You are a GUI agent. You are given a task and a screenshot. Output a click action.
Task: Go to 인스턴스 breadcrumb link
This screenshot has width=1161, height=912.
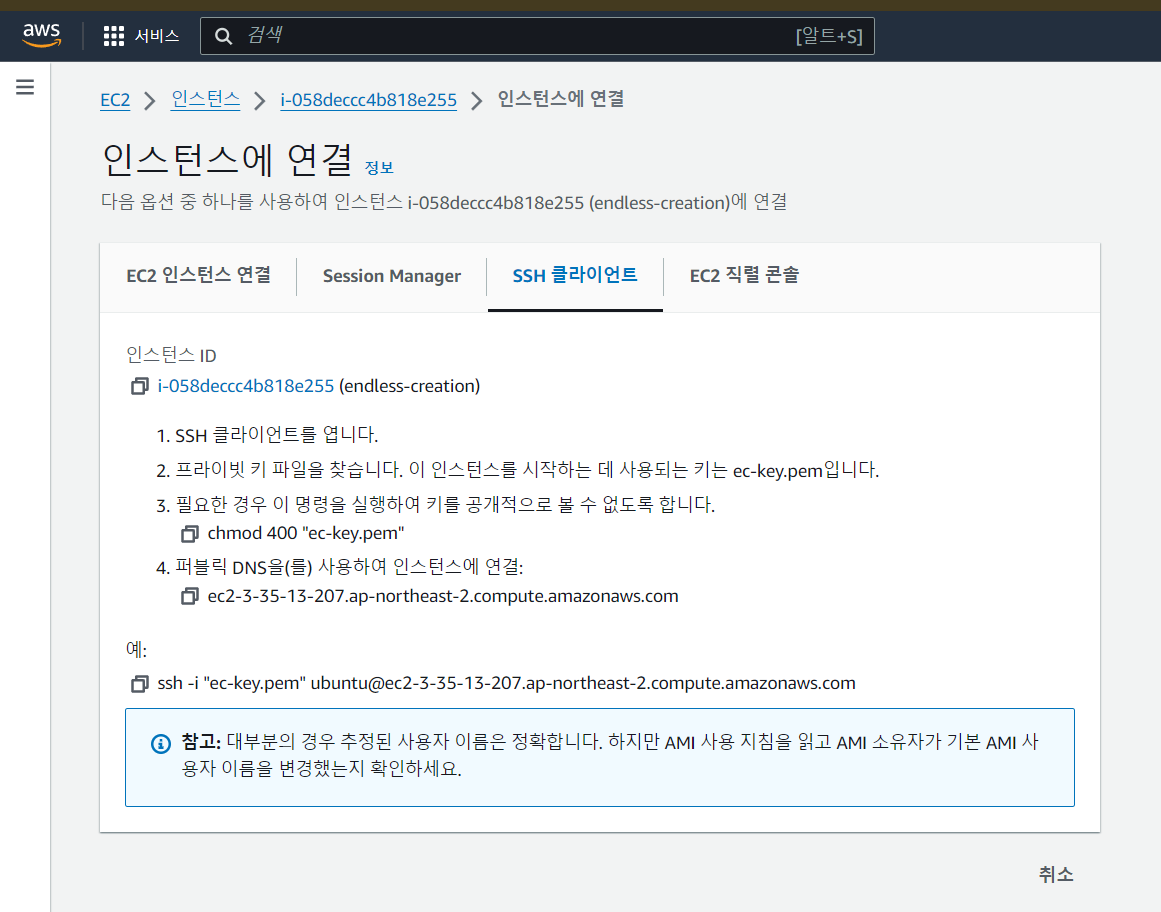[205, 99]
